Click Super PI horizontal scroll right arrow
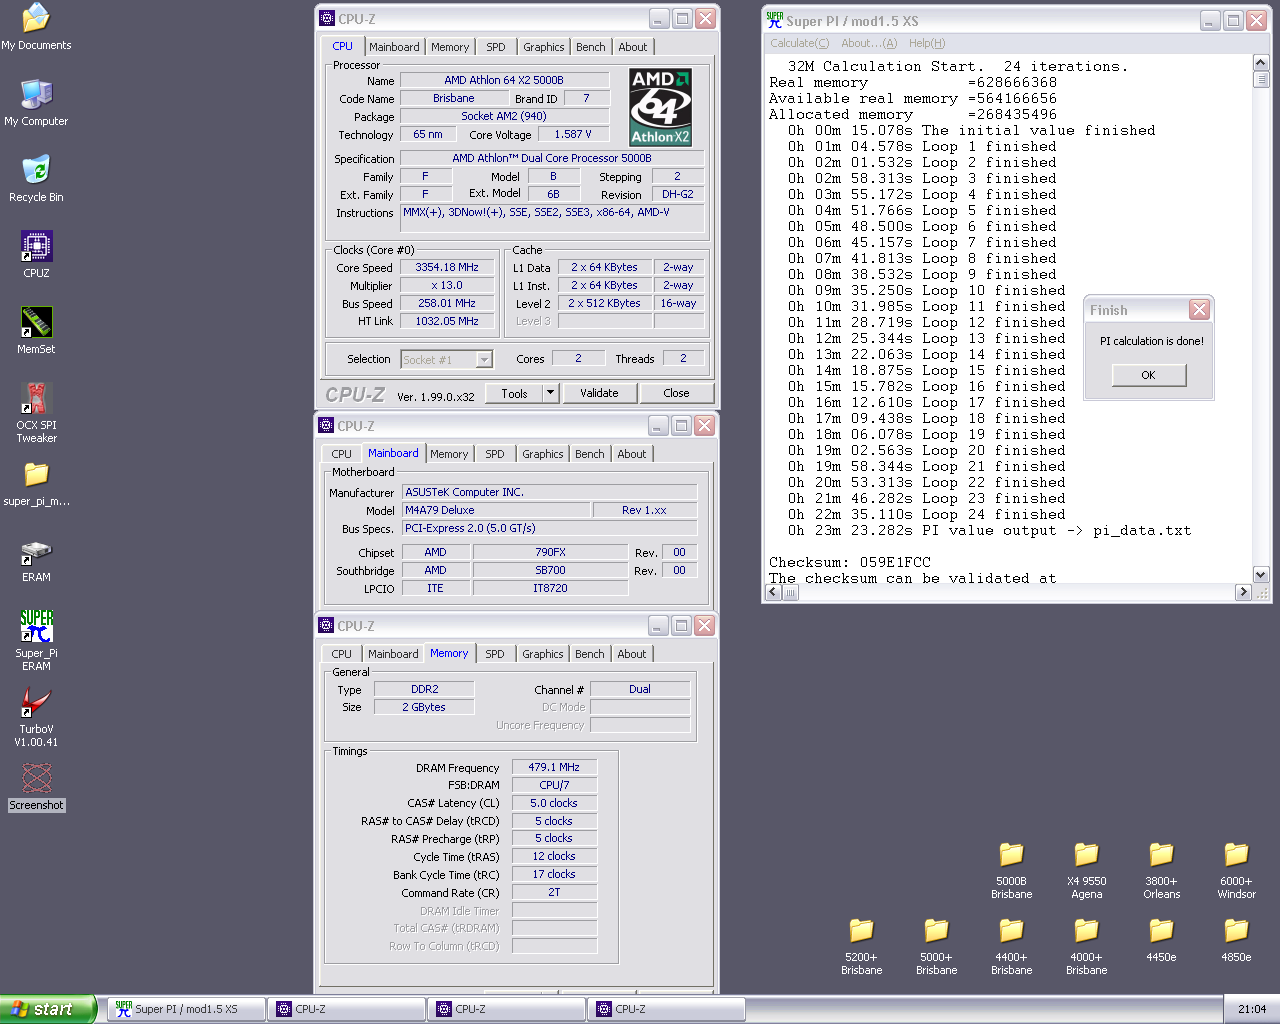This screenshot has width=1280, height=1024. click(1244, 592)
